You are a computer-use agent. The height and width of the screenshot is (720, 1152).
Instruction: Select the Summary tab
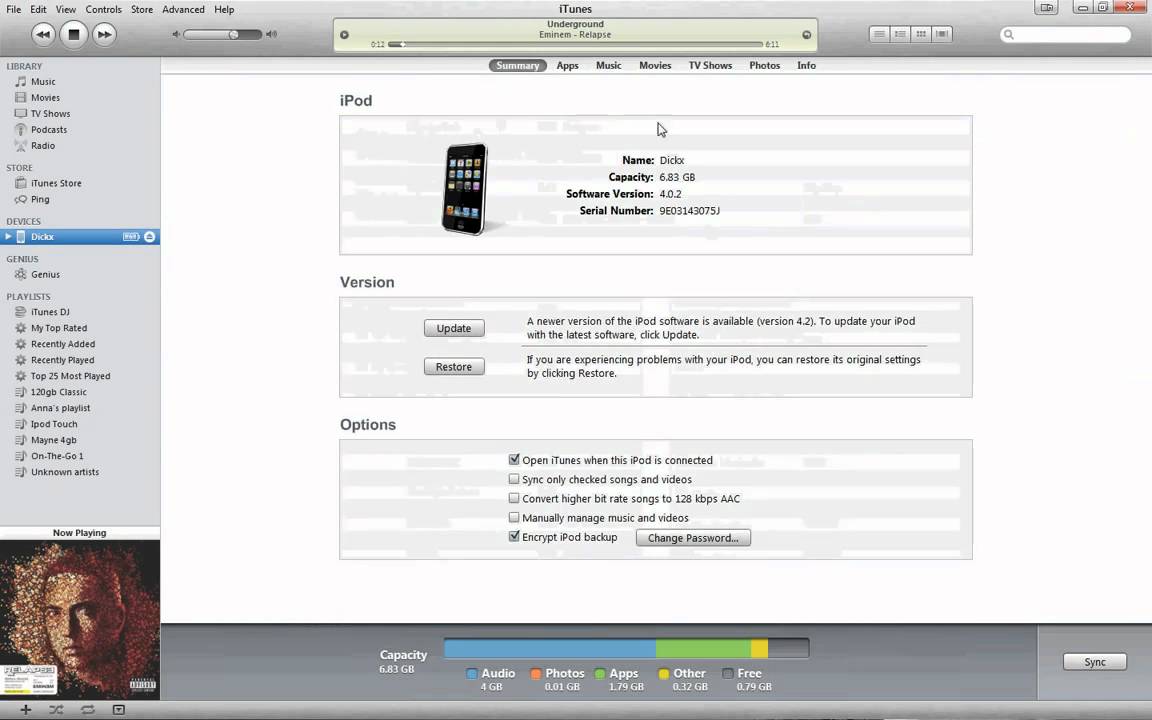tap(517, 65)
